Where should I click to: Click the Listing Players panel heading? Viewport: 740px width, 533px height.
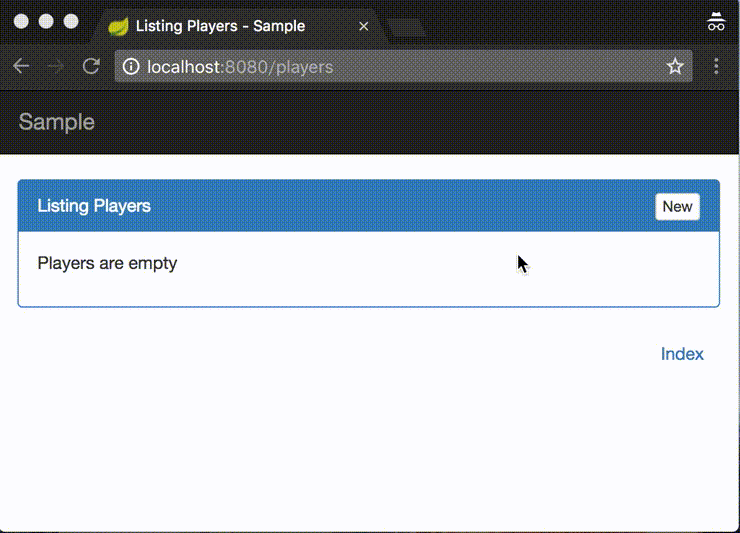pos(94,206)
